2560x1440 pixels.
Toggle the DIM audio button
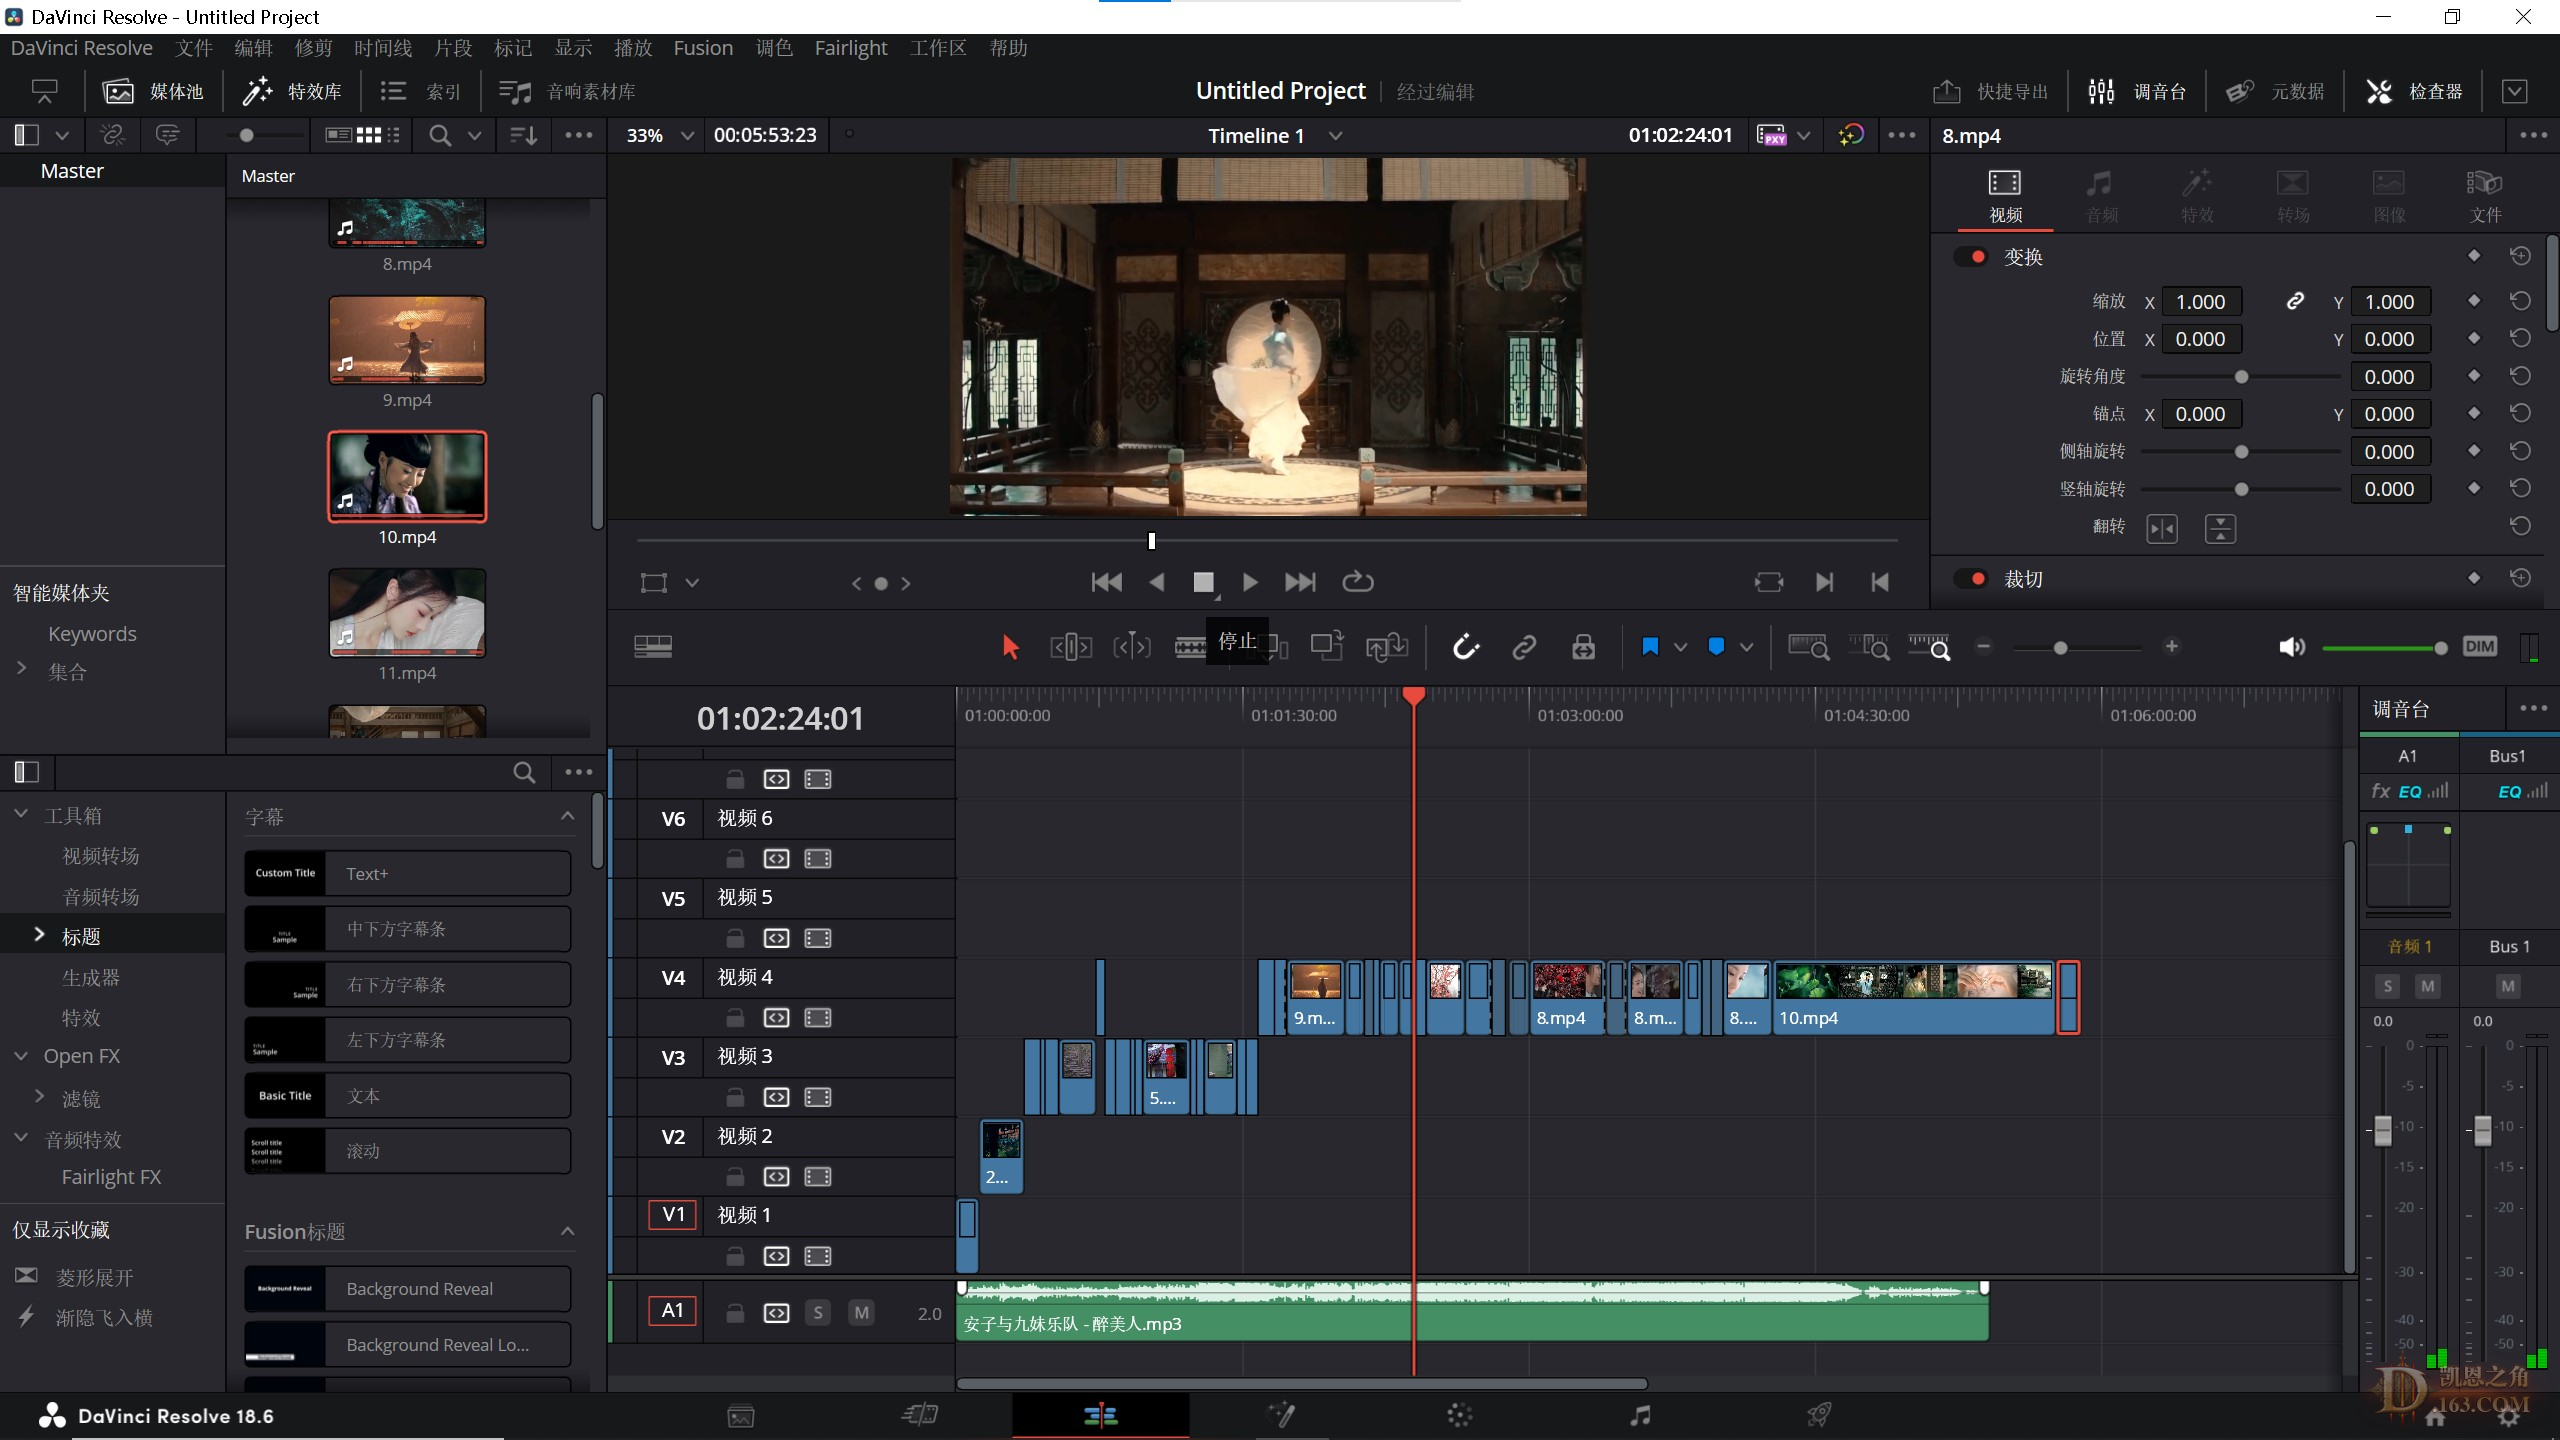2480,647
